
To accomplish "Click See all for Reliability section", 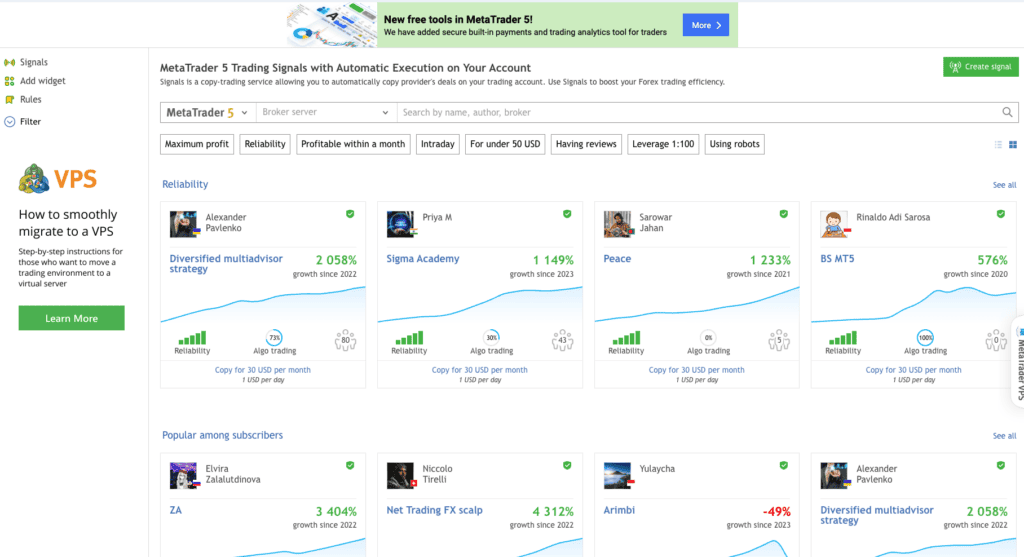I will (x=1004, y=185).
